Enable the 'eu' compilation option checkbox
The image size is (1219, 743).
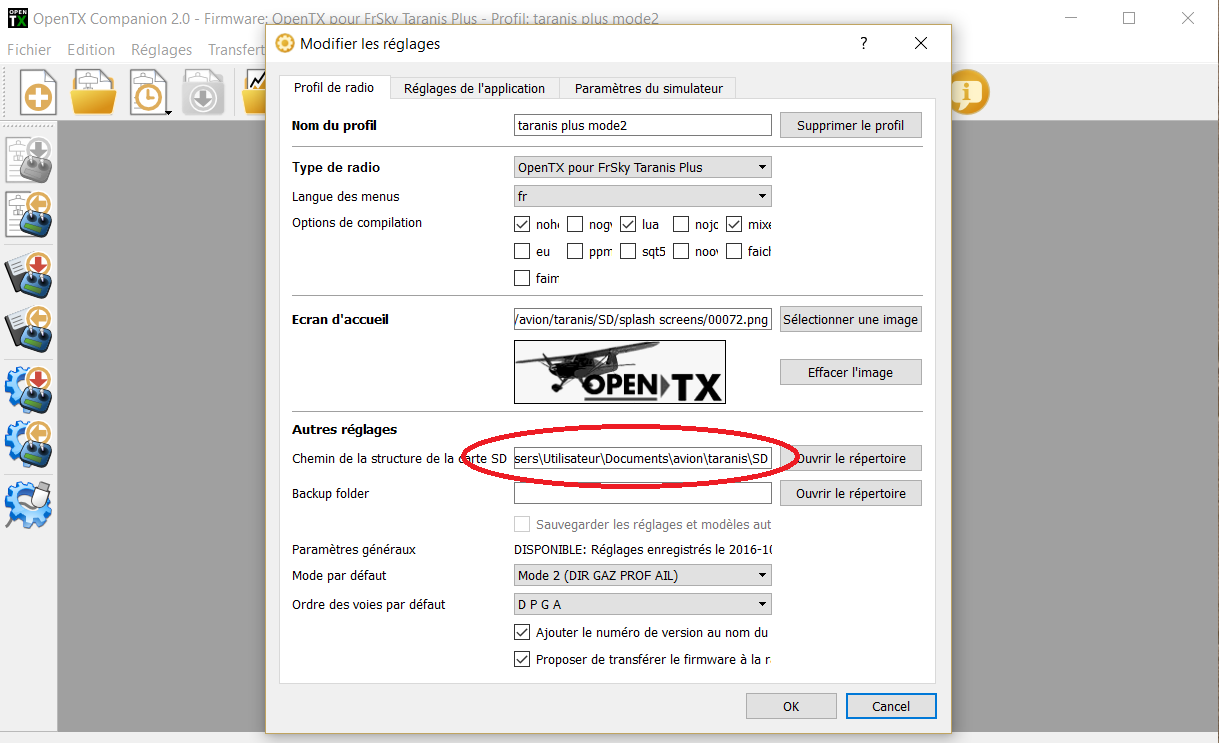point(522,251)
